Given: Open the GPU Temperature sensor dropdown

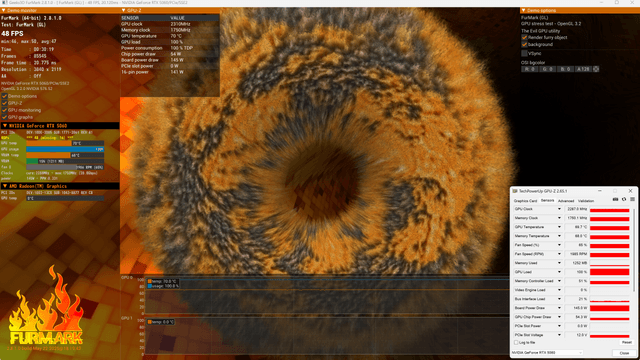Looking at the screenshot, I should pos(559,227).
